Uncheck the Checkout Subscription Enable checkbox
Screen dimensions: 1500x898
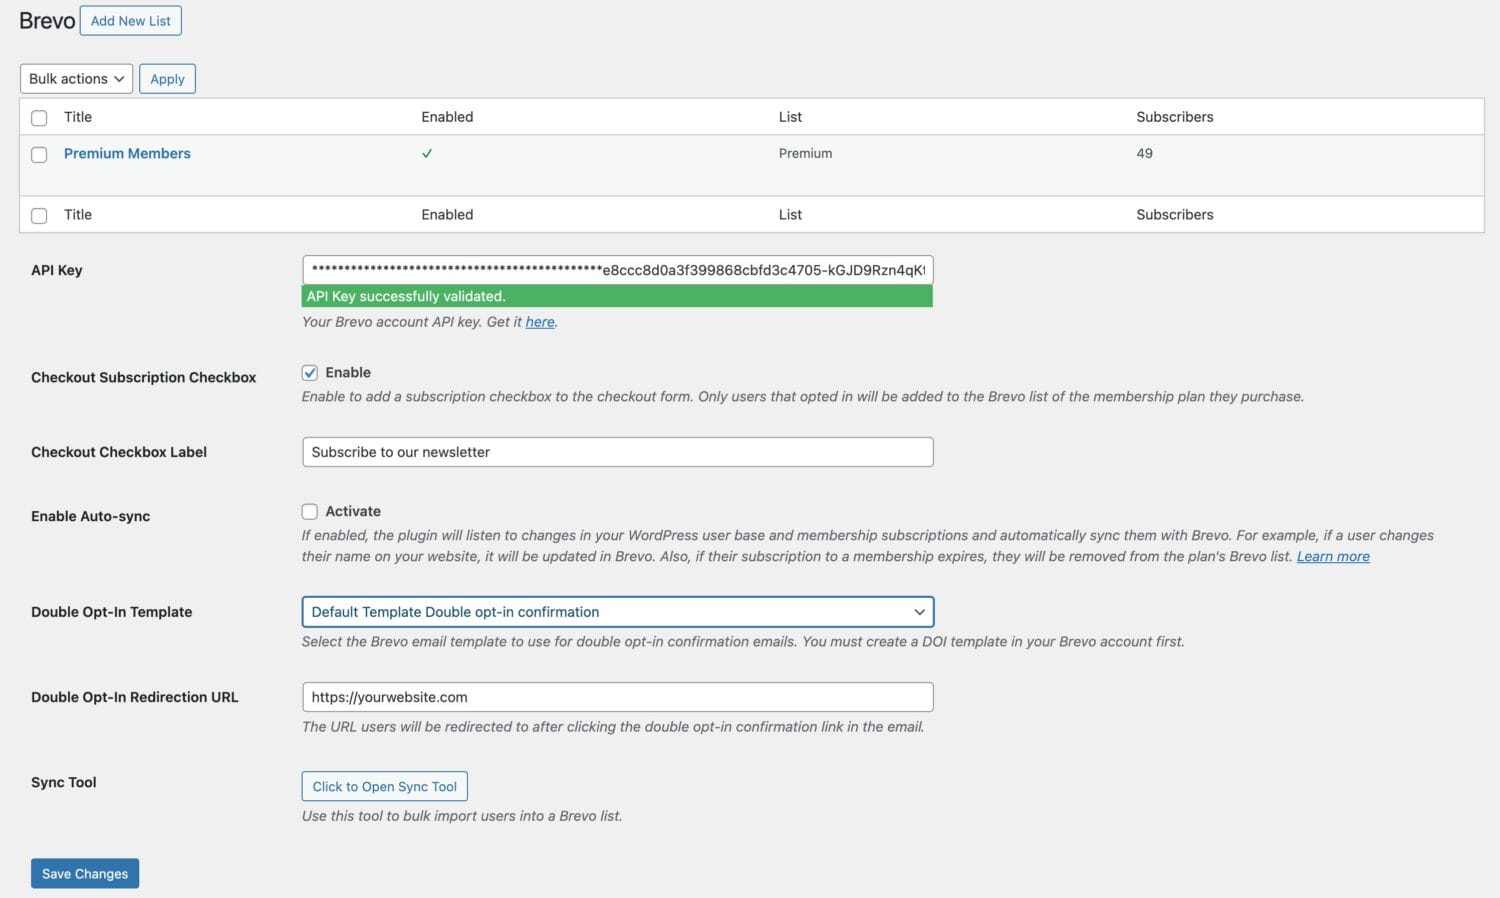tap(310, 373)
